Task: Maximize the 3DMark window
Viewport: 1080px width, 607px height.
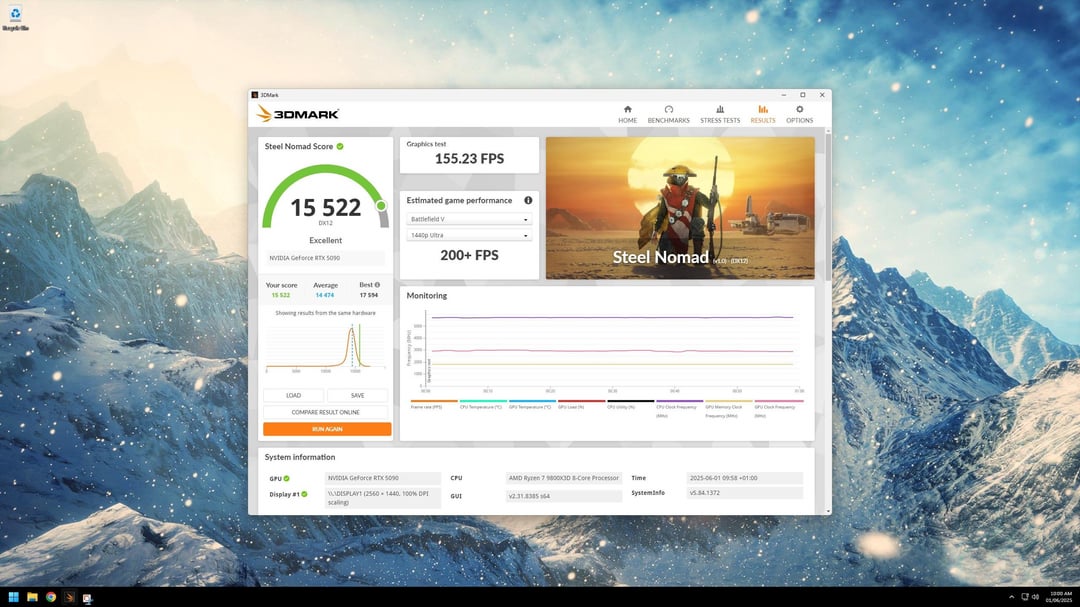Action: click(x=802, y=95)
